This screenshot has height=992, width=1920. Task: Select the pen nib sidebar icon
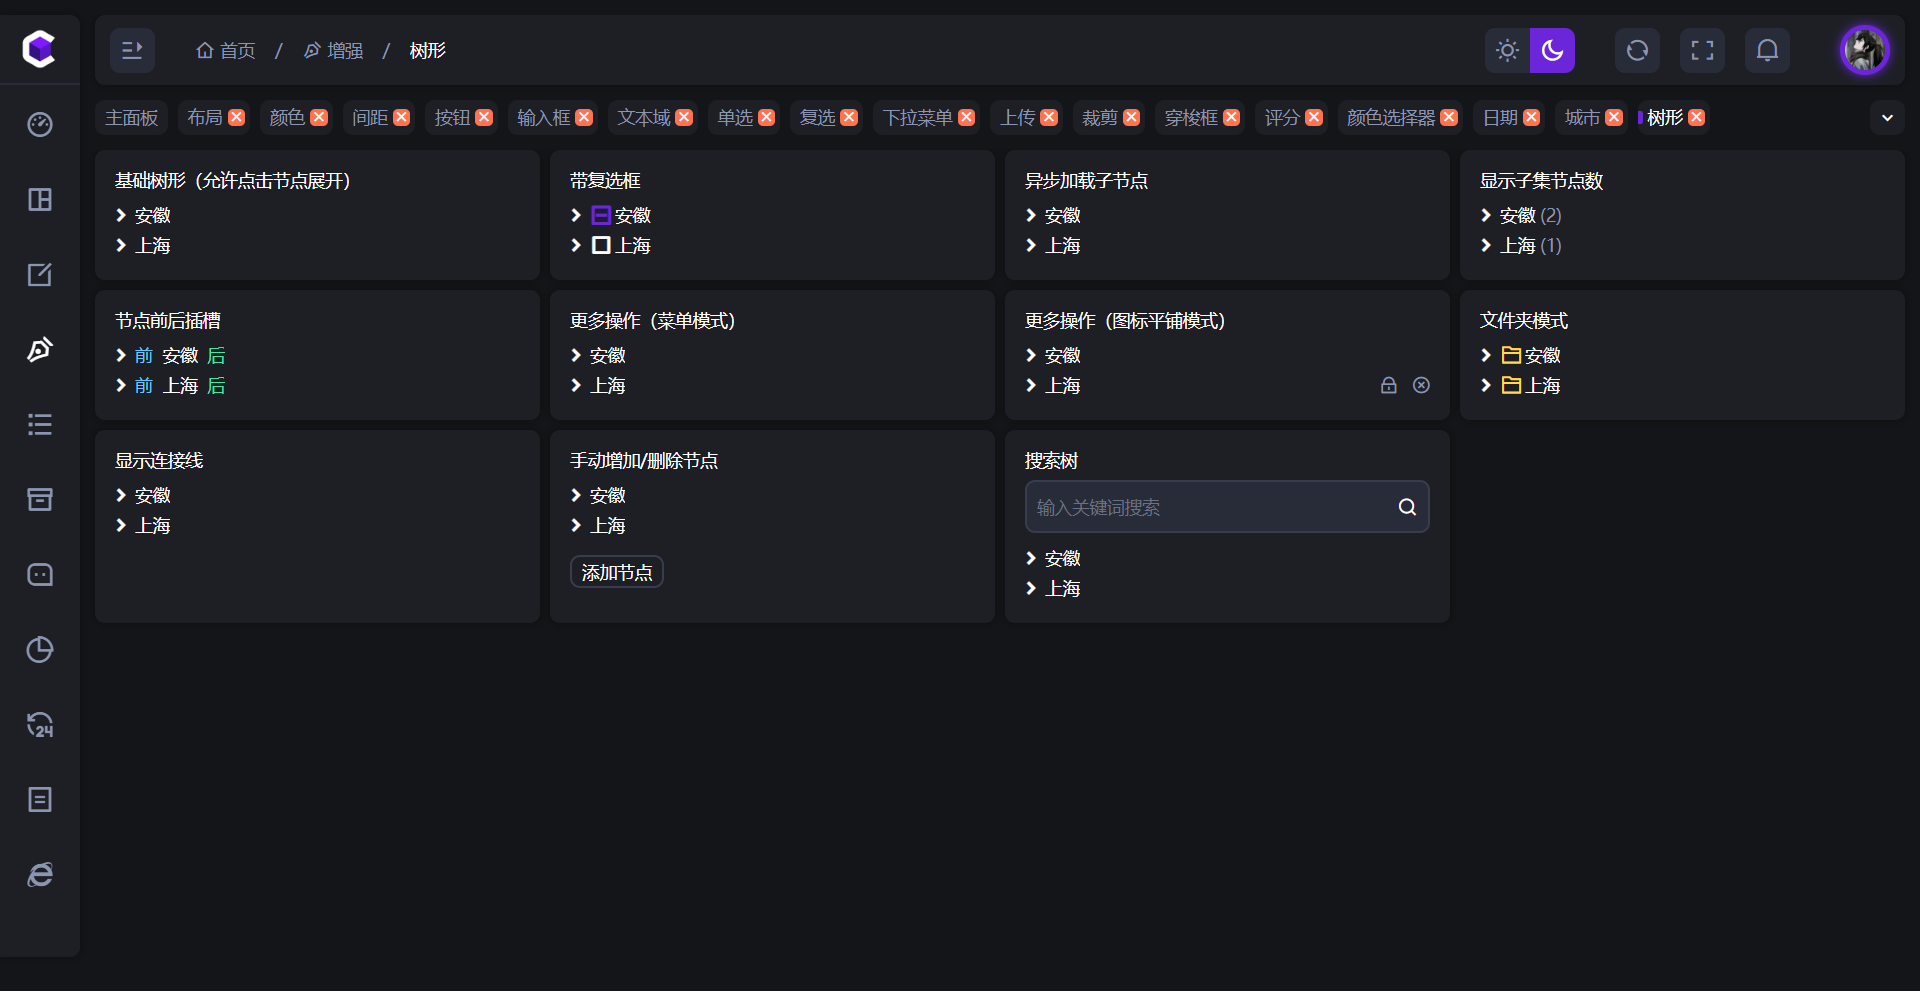point(40,349)
